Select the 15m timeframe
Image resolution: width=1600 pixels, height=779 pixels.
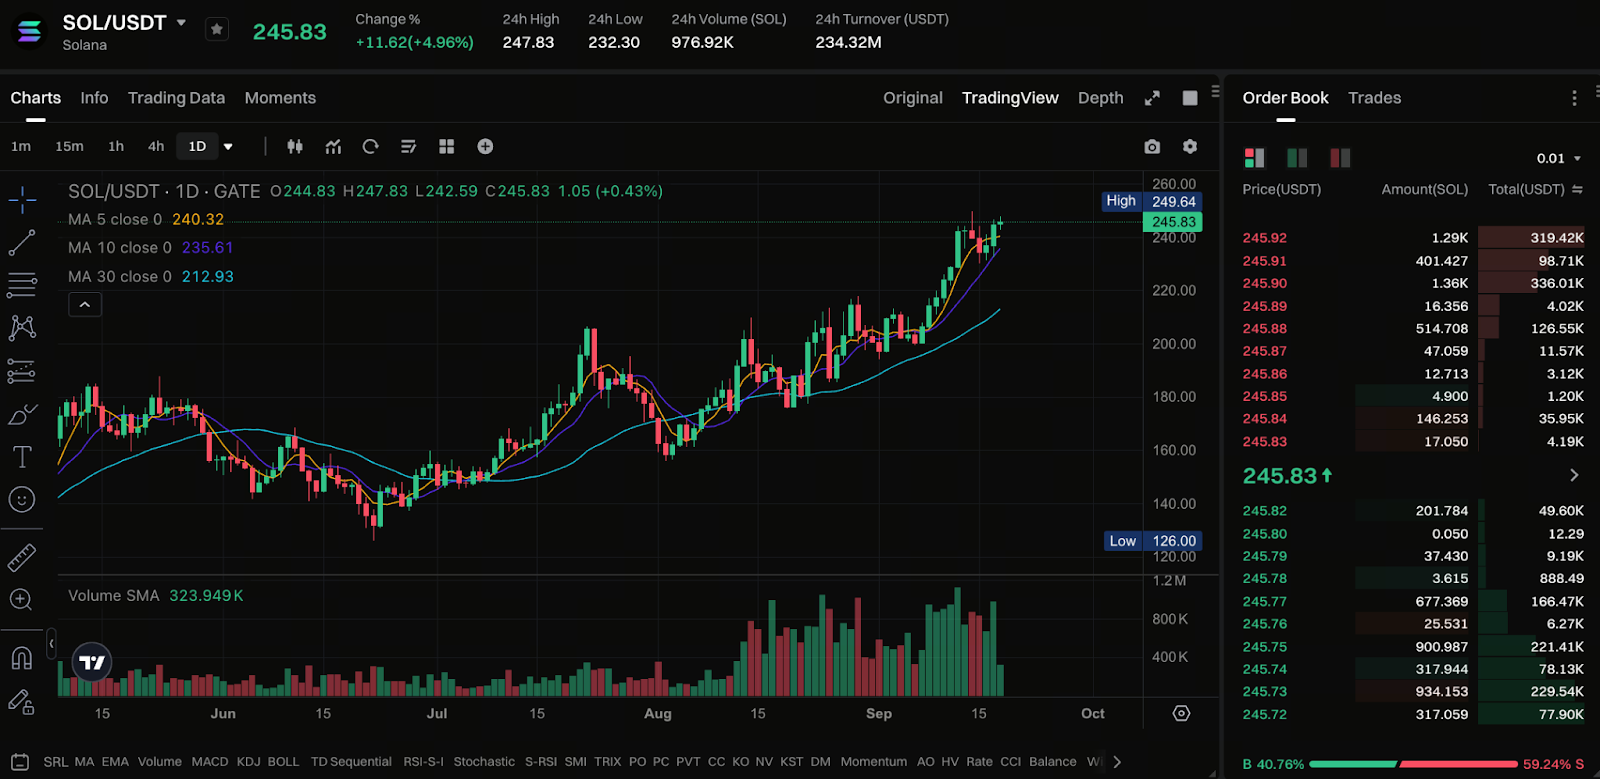point(69,146)
